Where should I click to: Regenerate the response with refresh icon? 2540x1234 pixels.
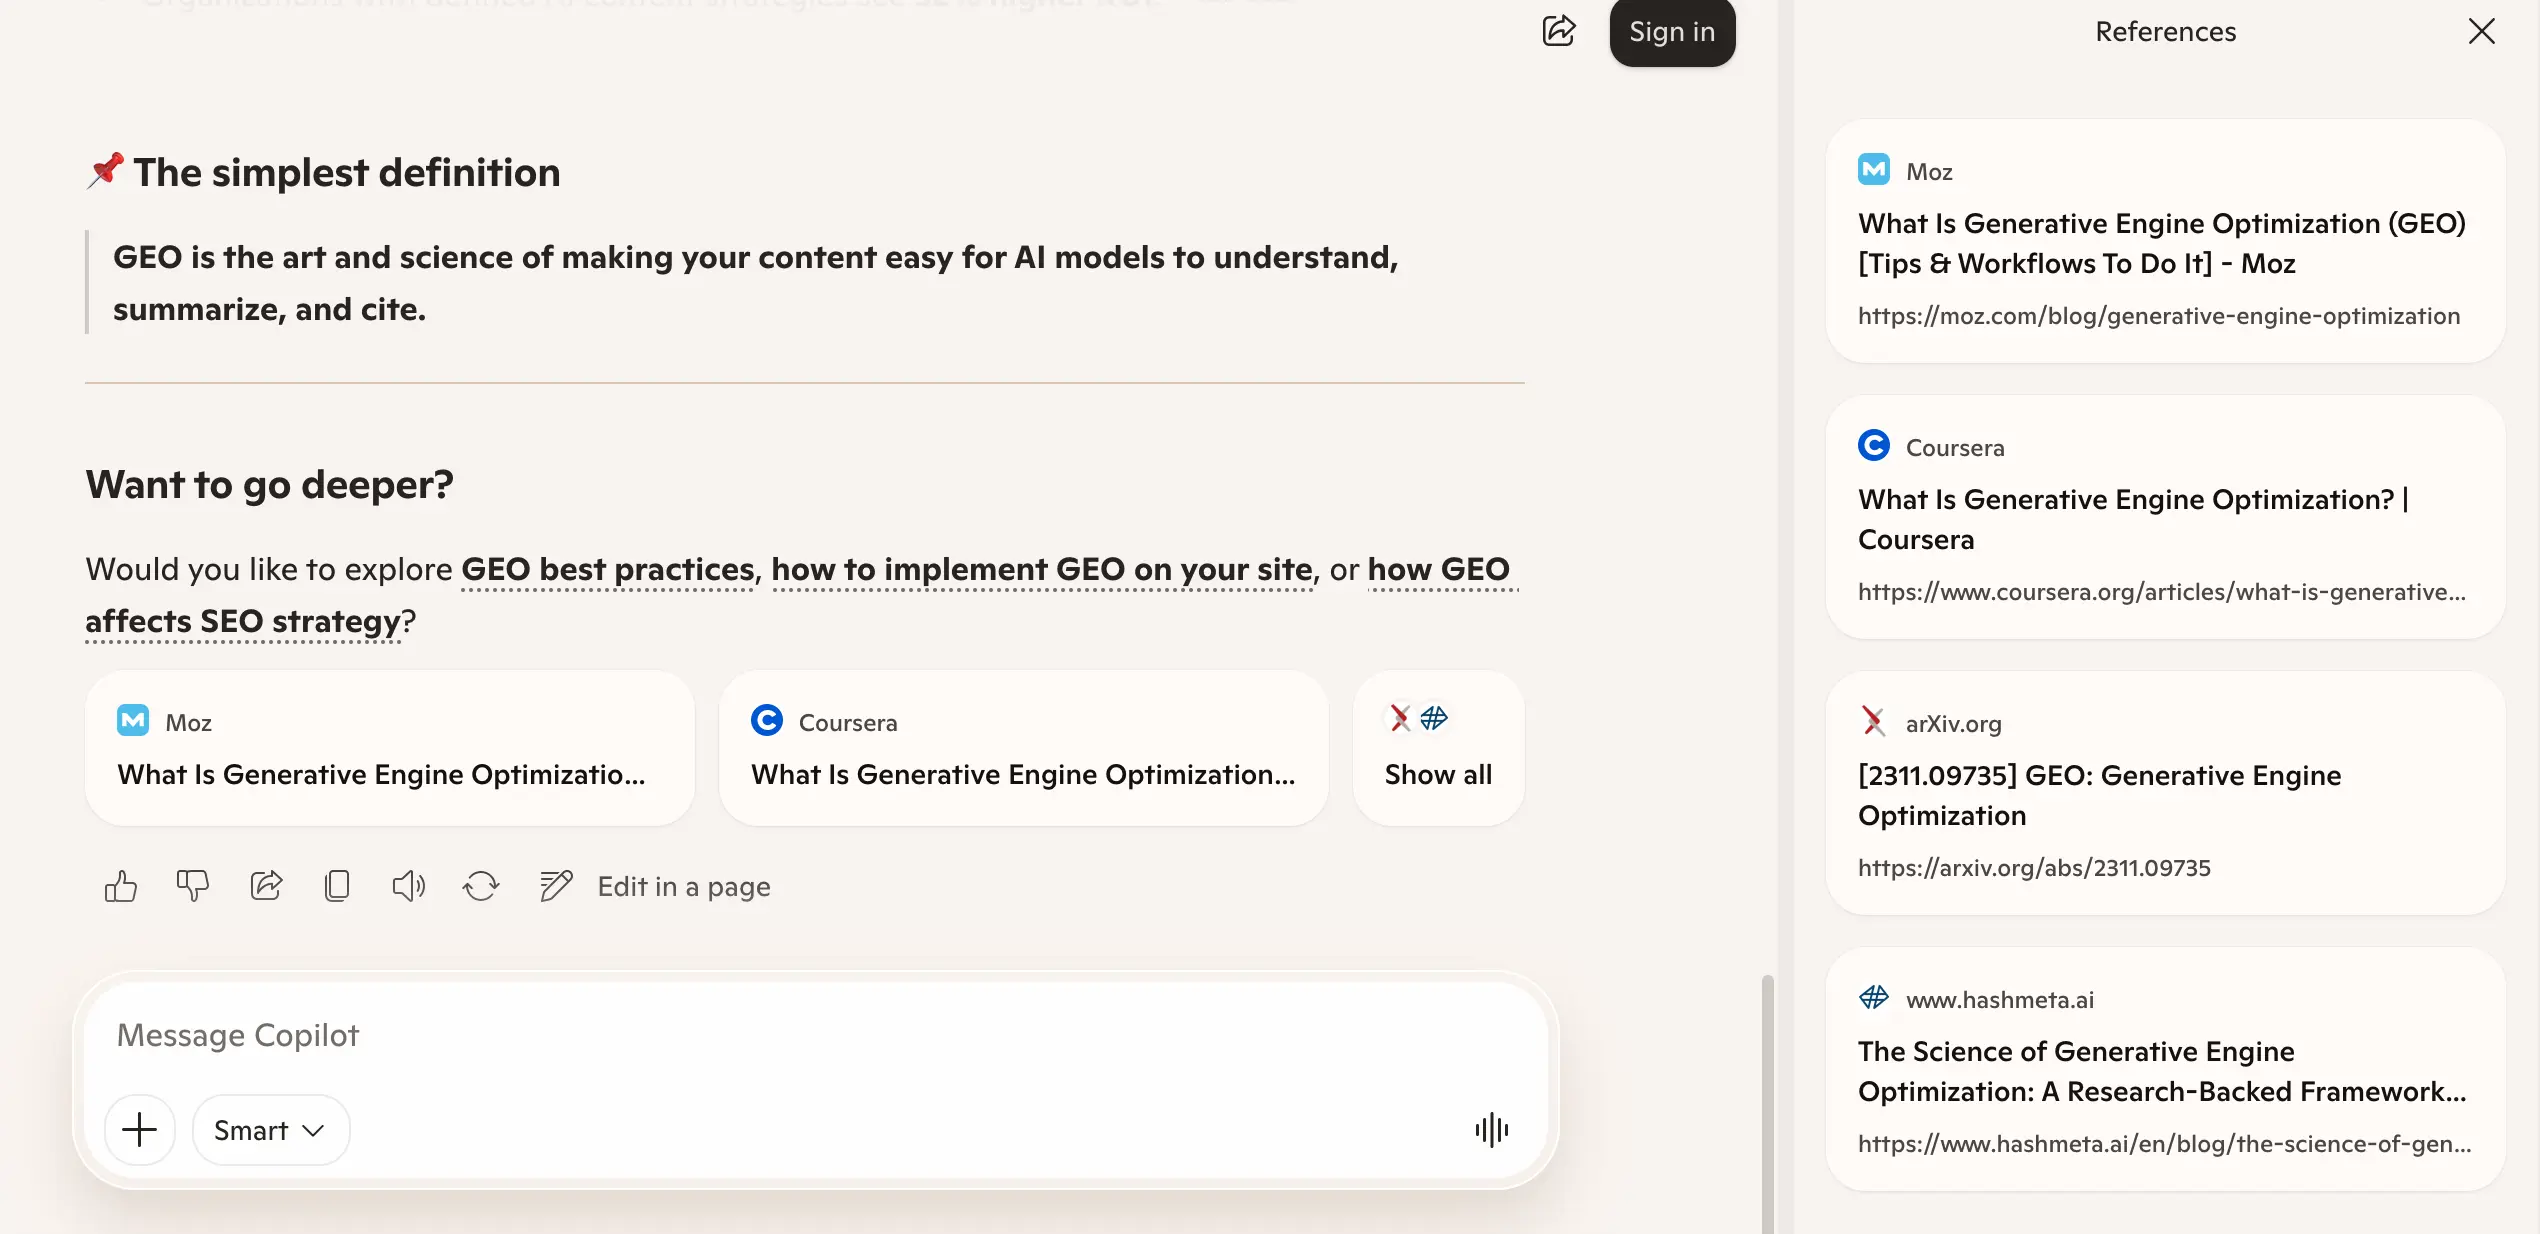click(481, 886)
